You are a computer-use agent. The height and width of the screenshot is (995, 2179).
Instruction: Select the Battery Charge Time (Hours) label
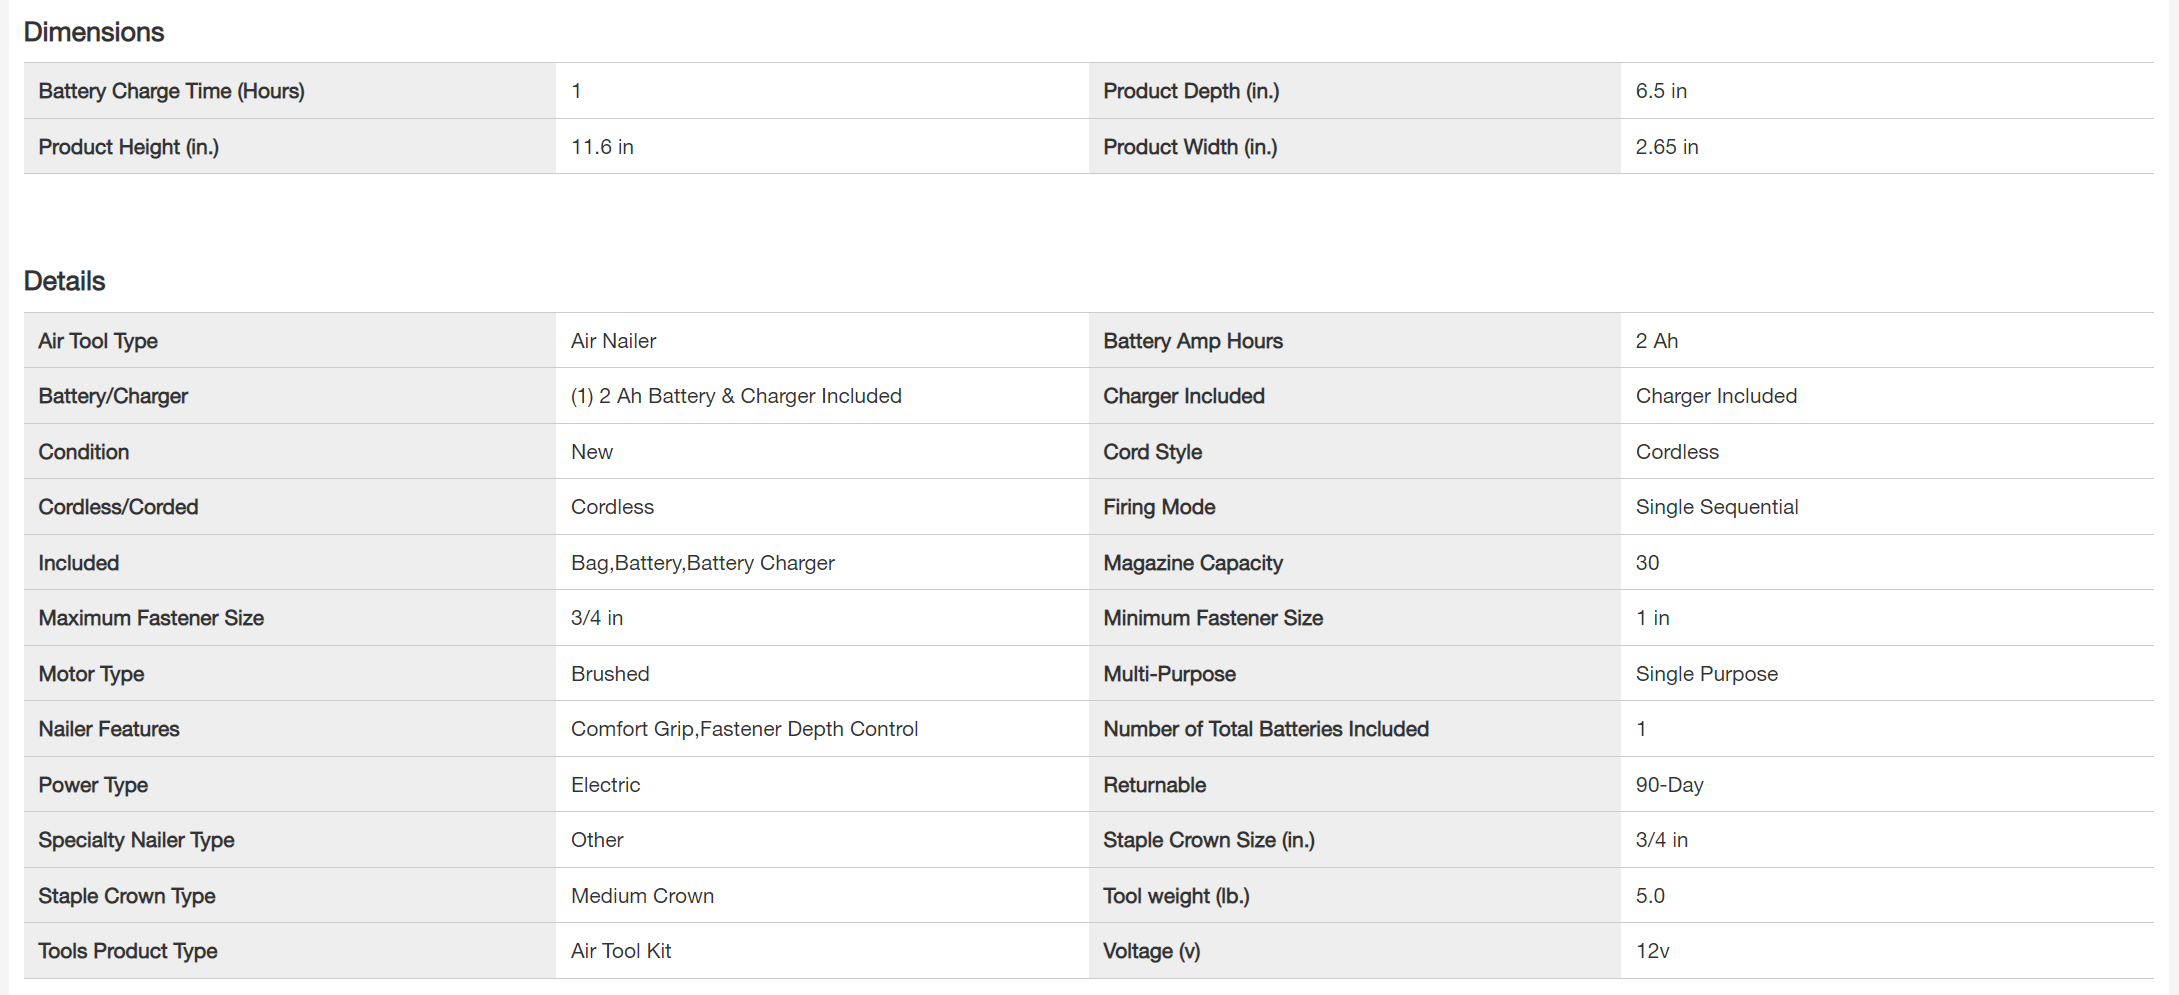[171, 91]
